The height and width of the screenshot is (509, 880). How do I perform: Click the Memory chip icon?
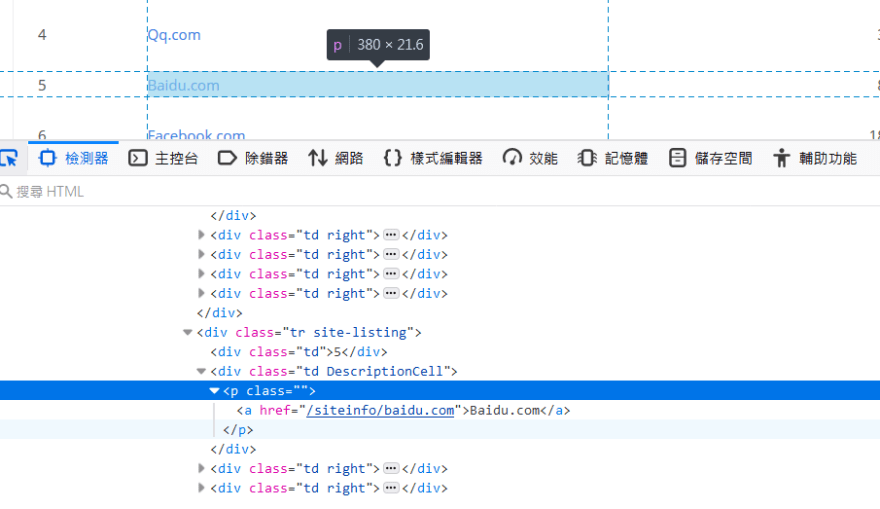pyautogui.click(x=587, y=158)
